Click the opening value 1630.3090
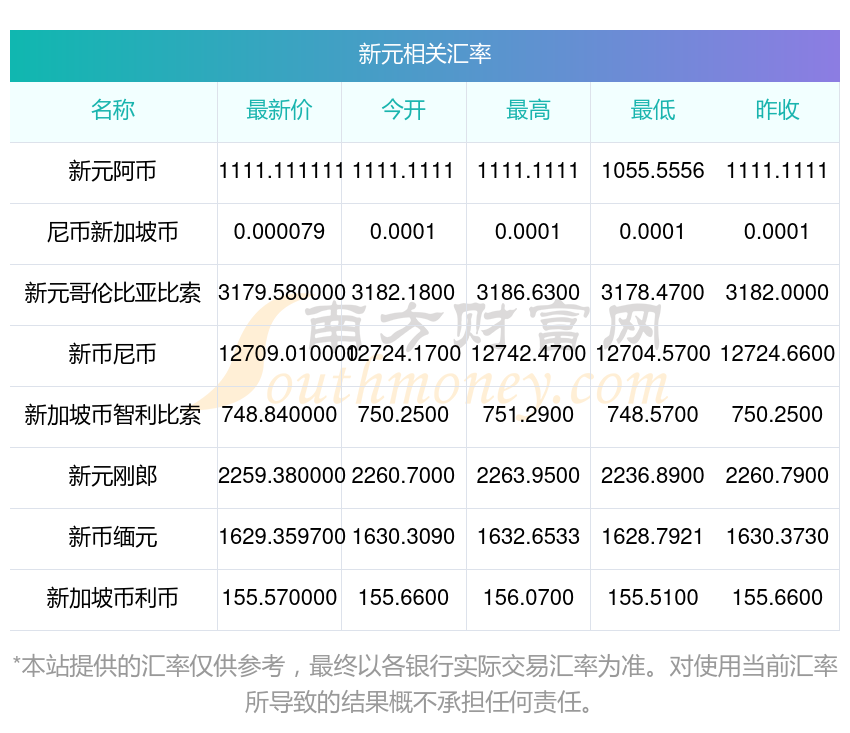This screenshot has height=733, width=850. pos(403,537)
